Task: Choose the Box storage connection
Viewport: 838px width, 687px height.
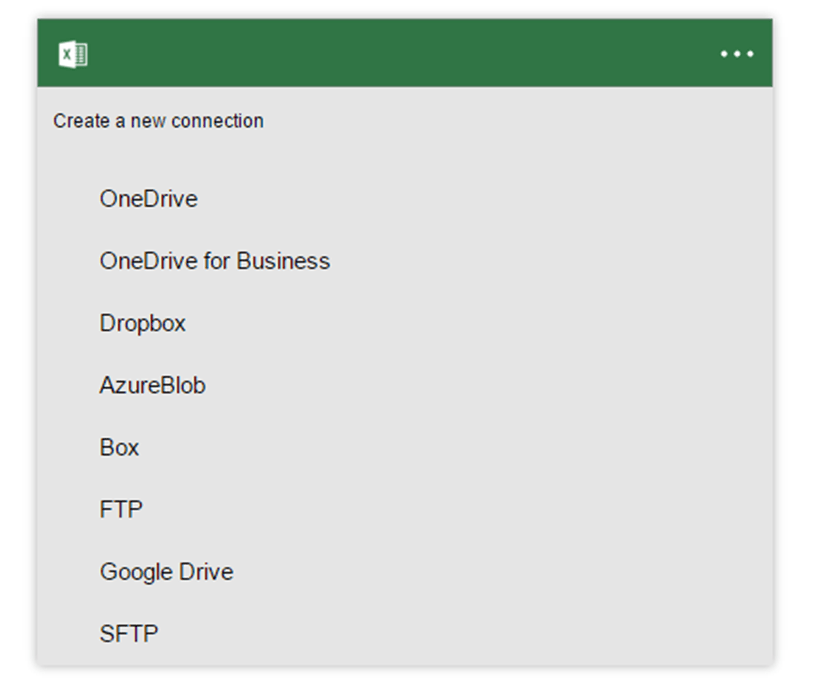Action: pos(119,447)
